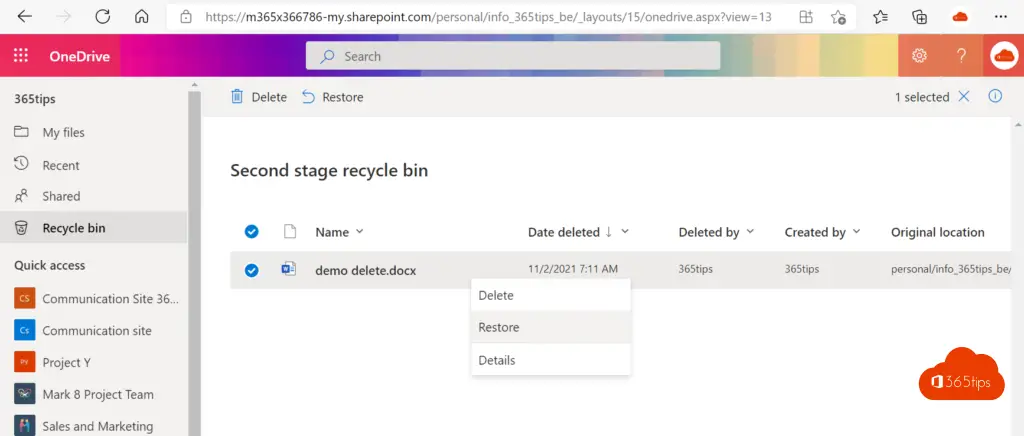This screenshot has height=436, width=1024.
Task: Open the Deleted by column dropdown
Action: (750, 232)
